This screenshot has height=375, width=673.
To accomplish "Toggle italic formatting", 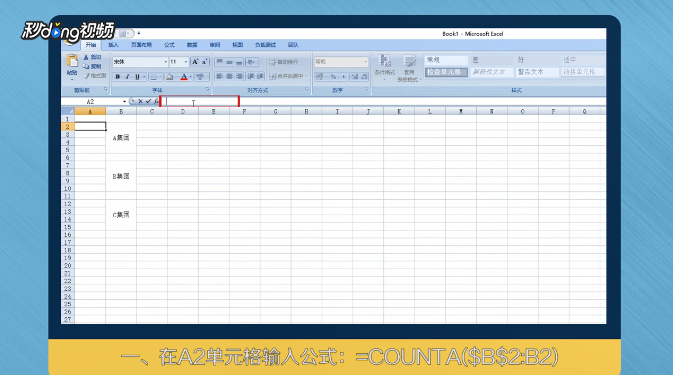I will click(127, 77).
